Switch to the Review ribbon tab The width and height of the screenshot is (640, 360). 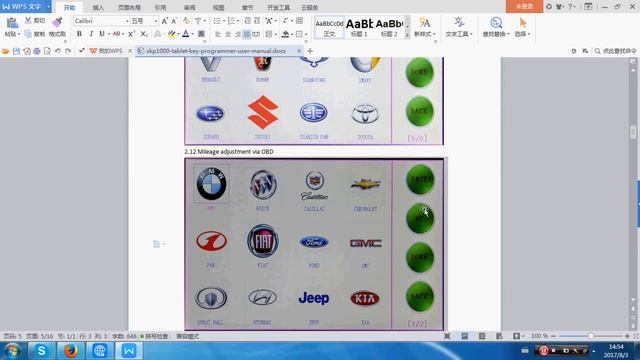click(x=189, y=7)
